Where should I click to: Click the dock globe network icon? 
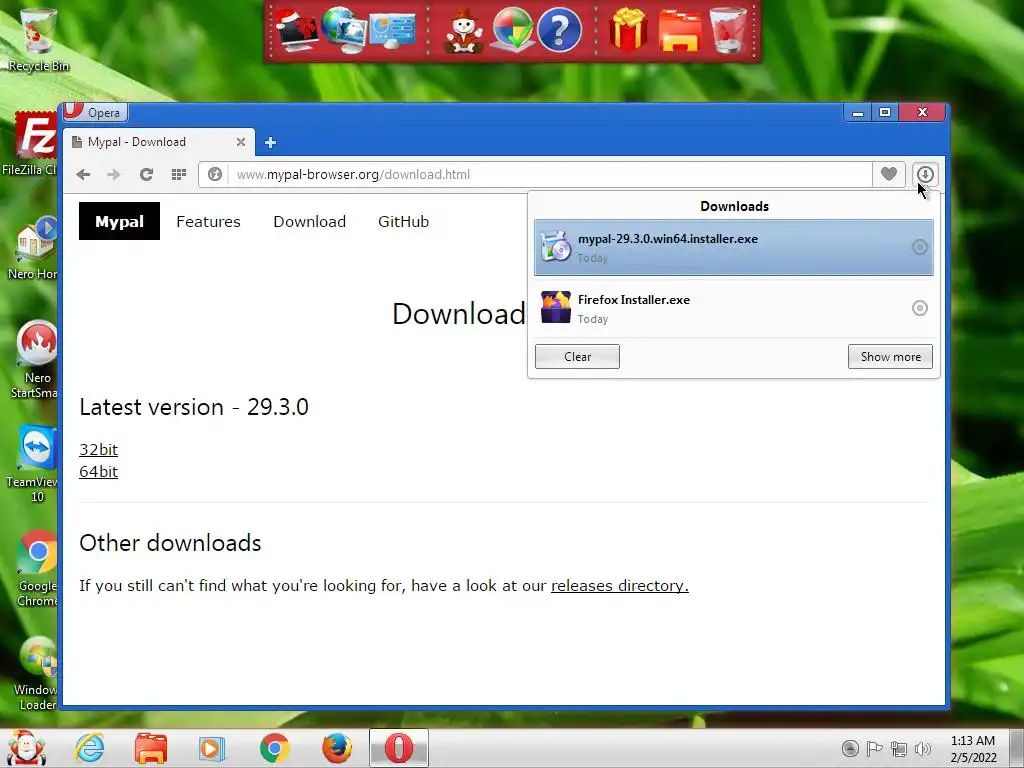click(x=344, y=30)
